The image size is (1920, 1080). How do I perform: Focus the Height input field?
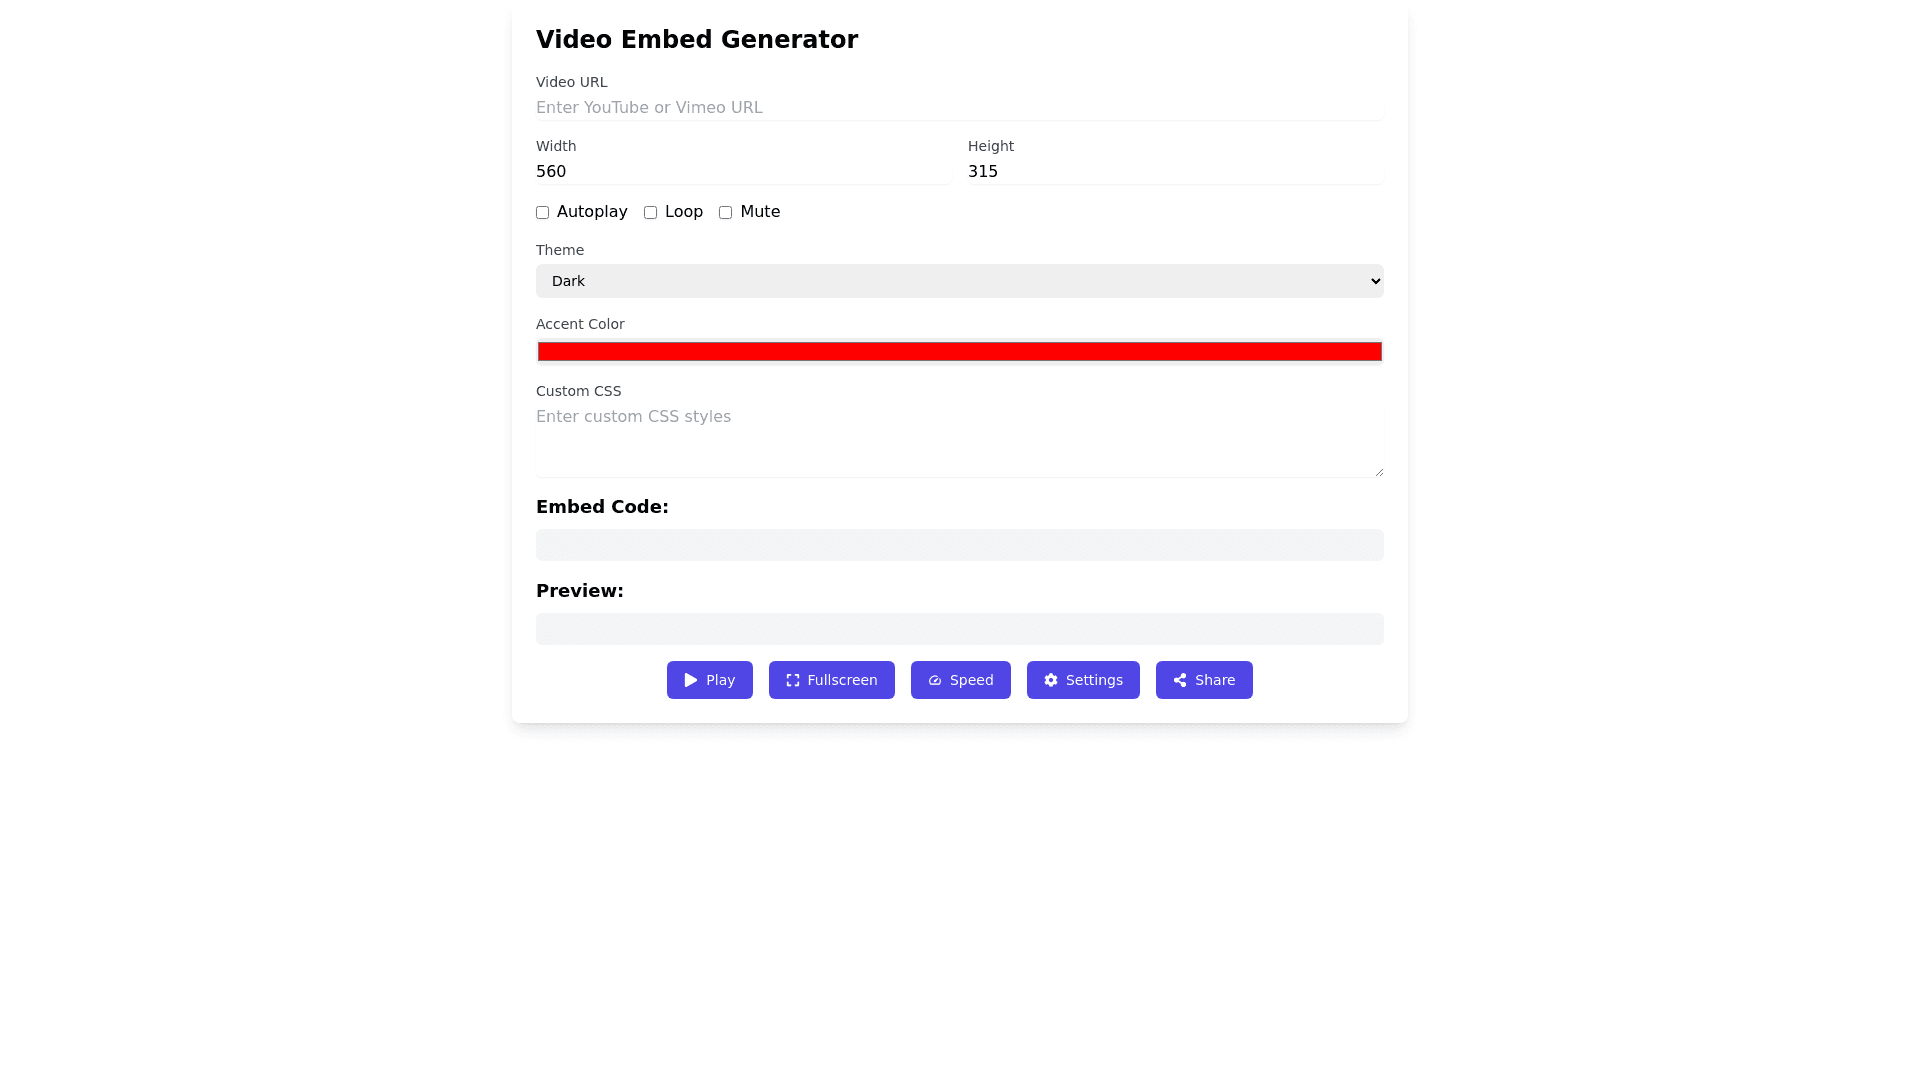coord(1175,171)
